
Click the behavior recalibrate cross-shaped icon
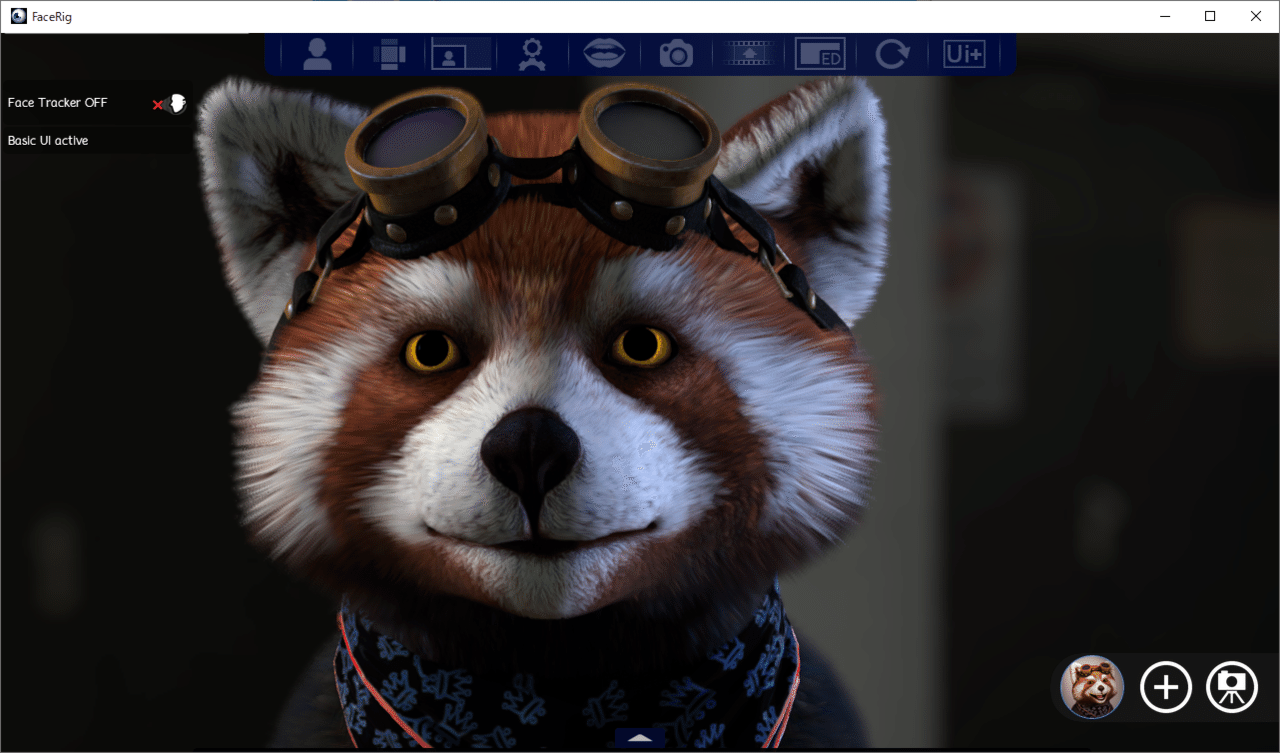[389, 54]
